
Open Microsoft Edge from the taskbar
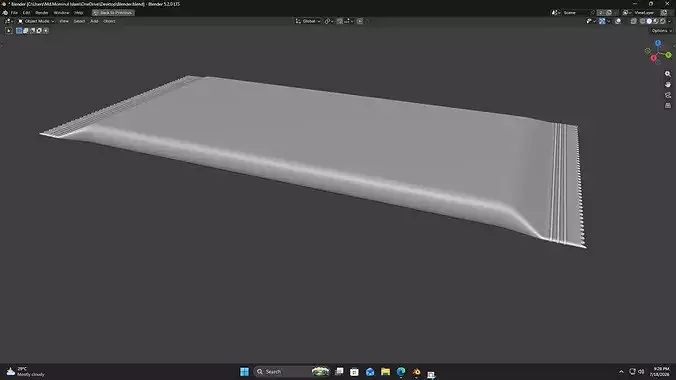coord(401,371)
